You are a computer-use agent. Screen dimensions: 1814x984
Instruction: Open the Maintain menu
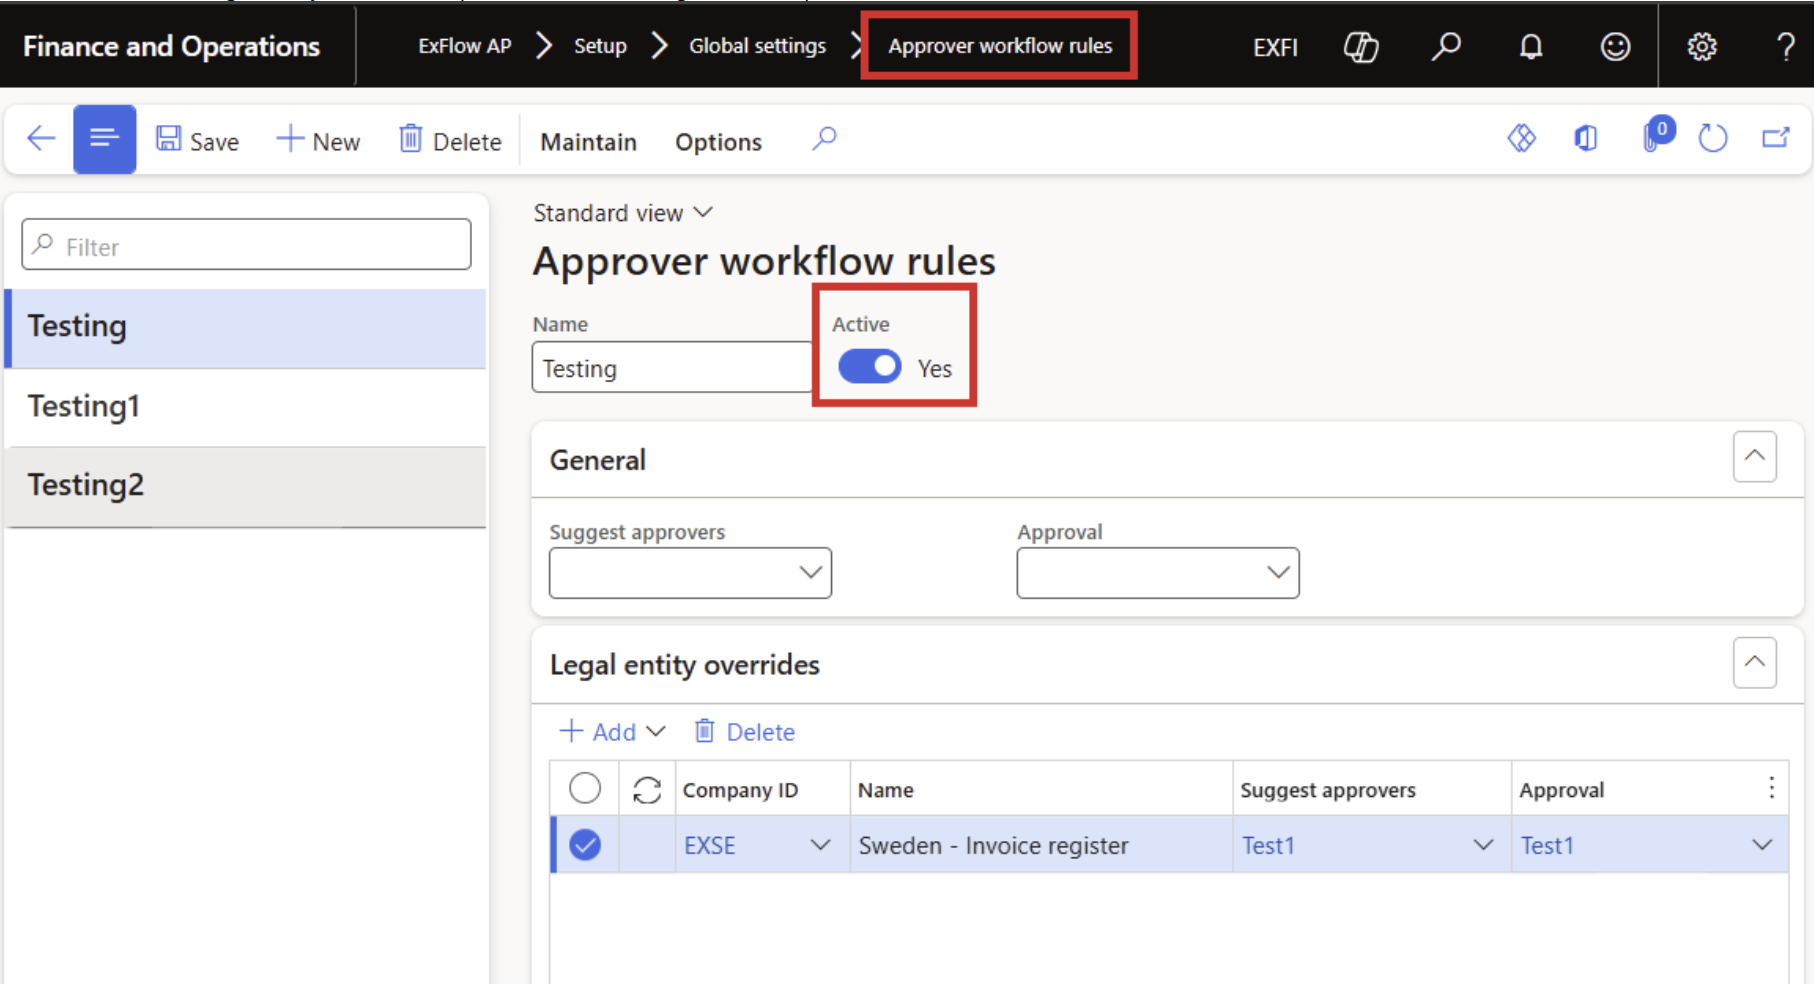click(x=588, y=142)
